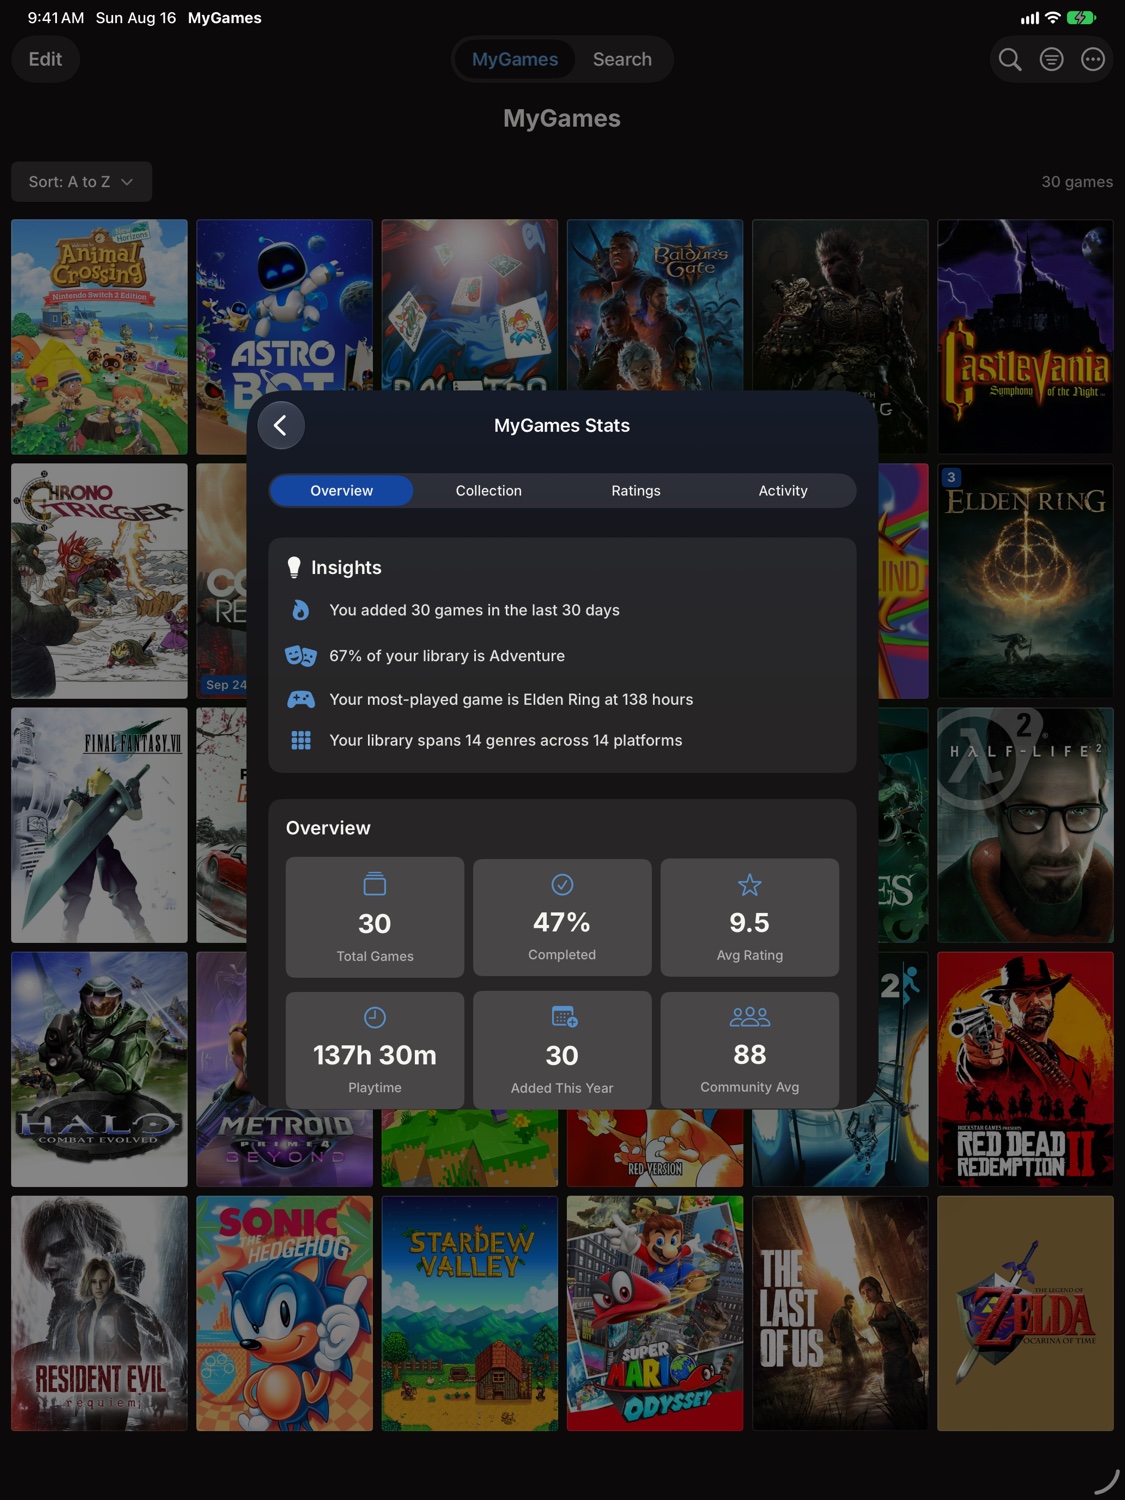Tap the MyGames Stats panel title
The image size is (1125, 1500).
coord(562,425)
